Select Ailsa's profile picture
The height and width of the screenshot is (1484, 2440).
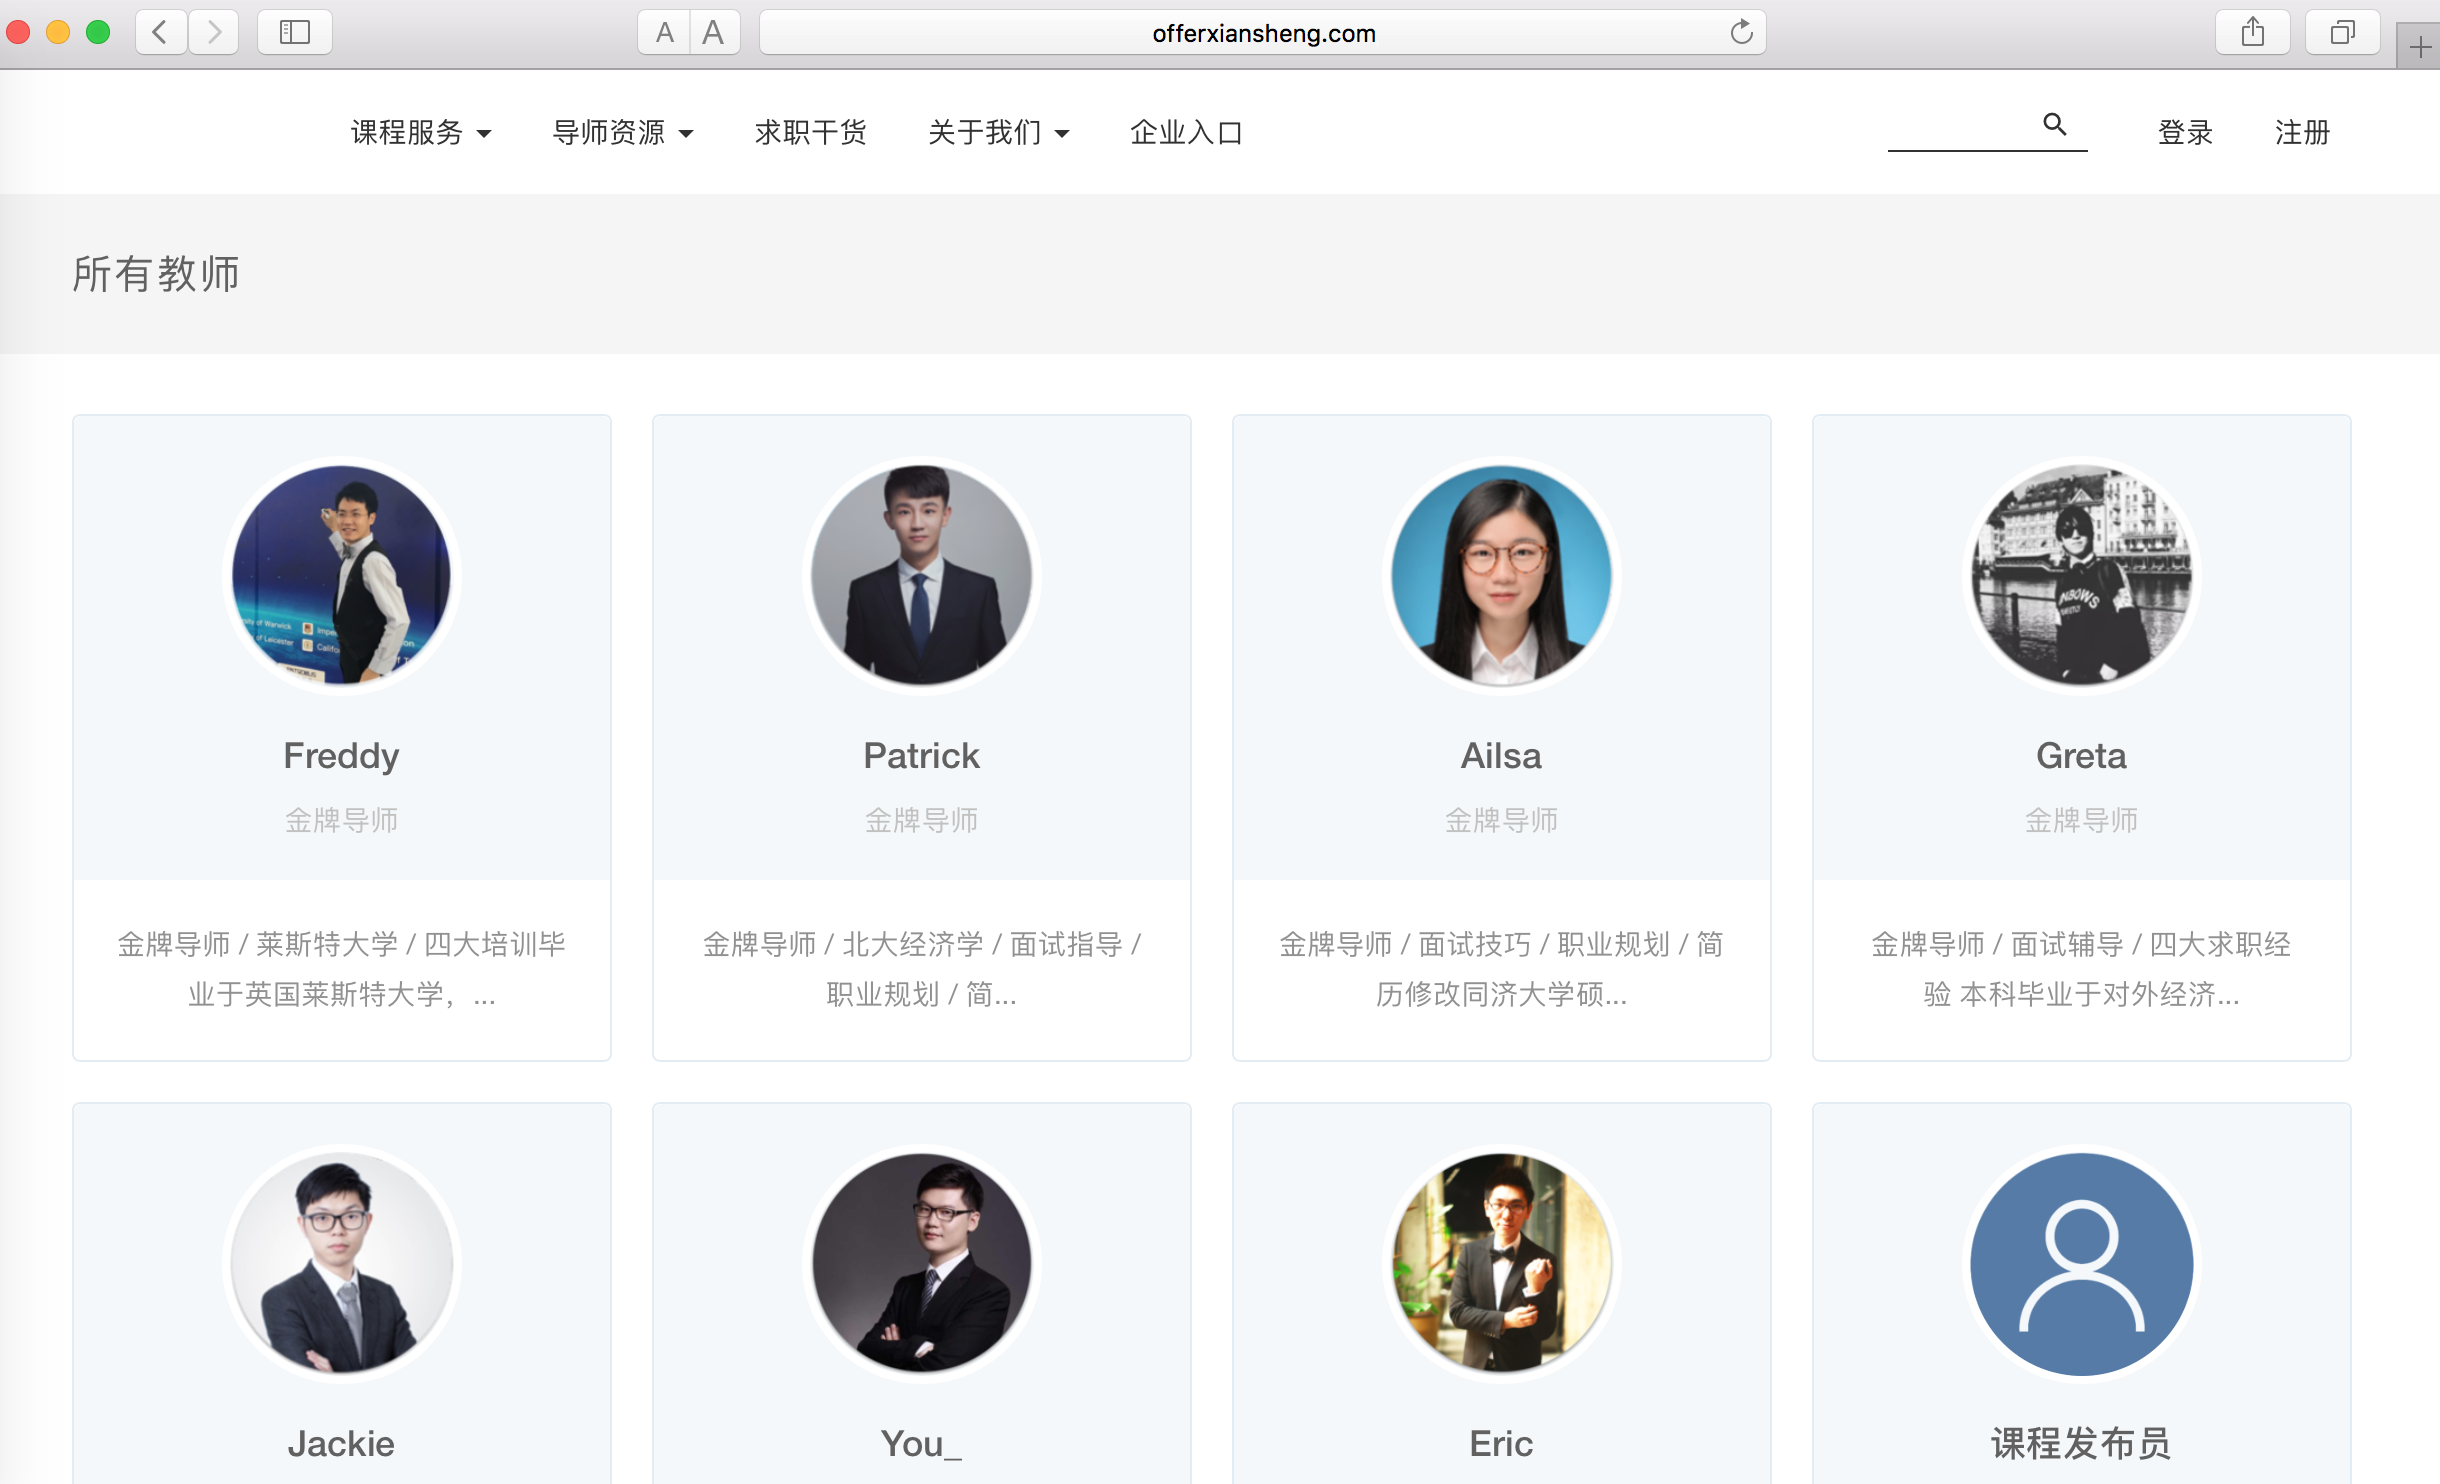click(1501, 575)
